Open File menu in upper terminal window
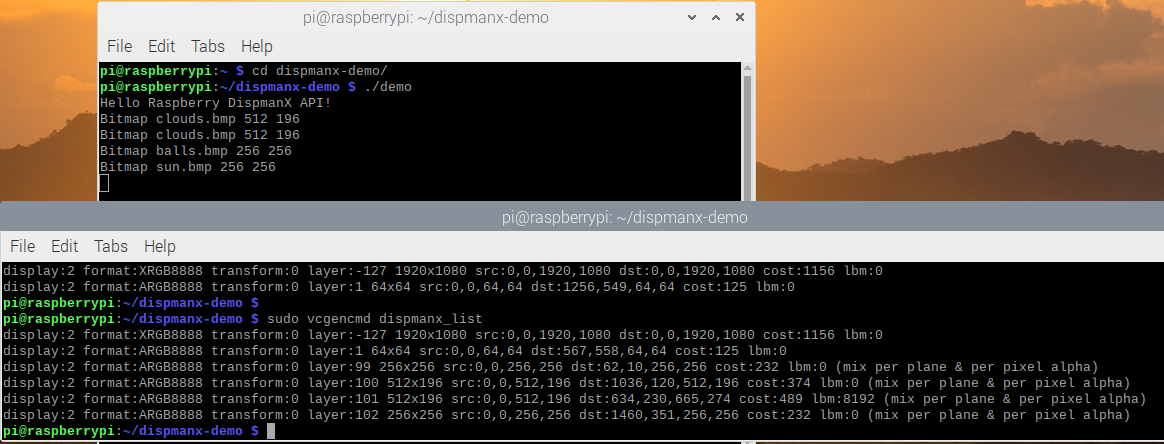Image resolution: width=1164 pixels, height=444 pixels. point(120,46)
